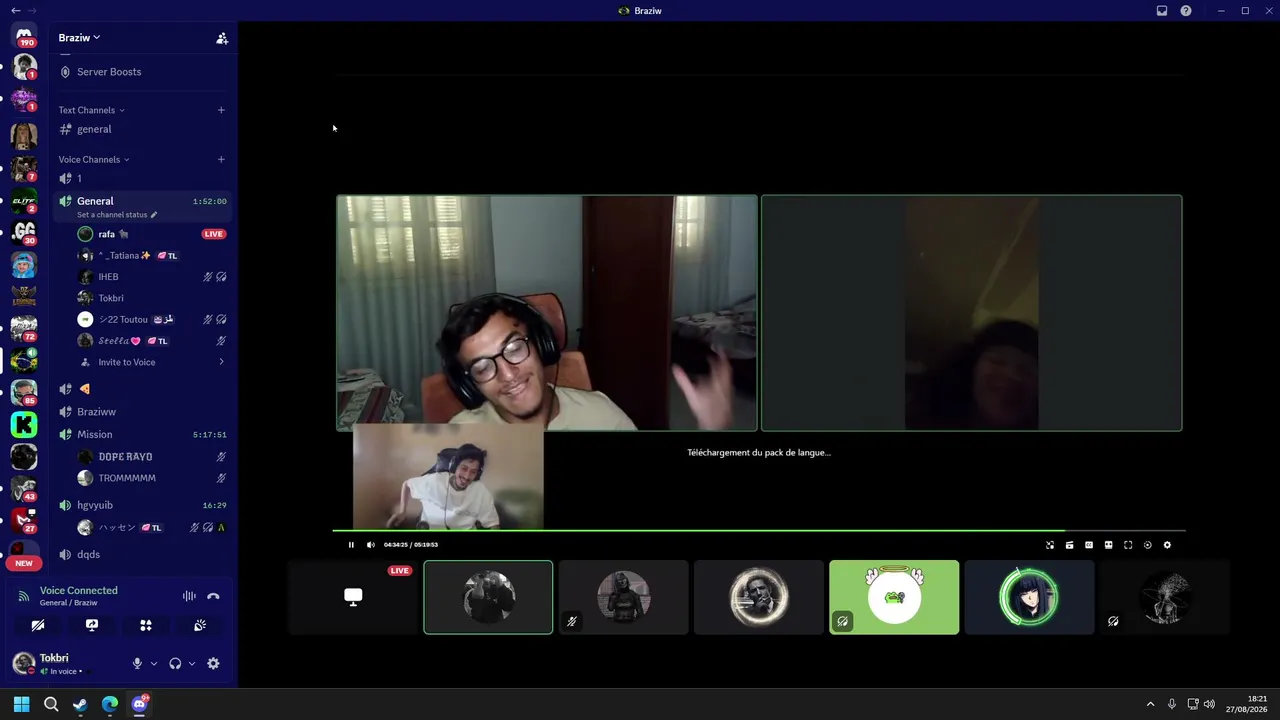Click the picture-in-picture icon on video bar
The width and height of the screenshot is (1280, 720).
pos(1050,545)
